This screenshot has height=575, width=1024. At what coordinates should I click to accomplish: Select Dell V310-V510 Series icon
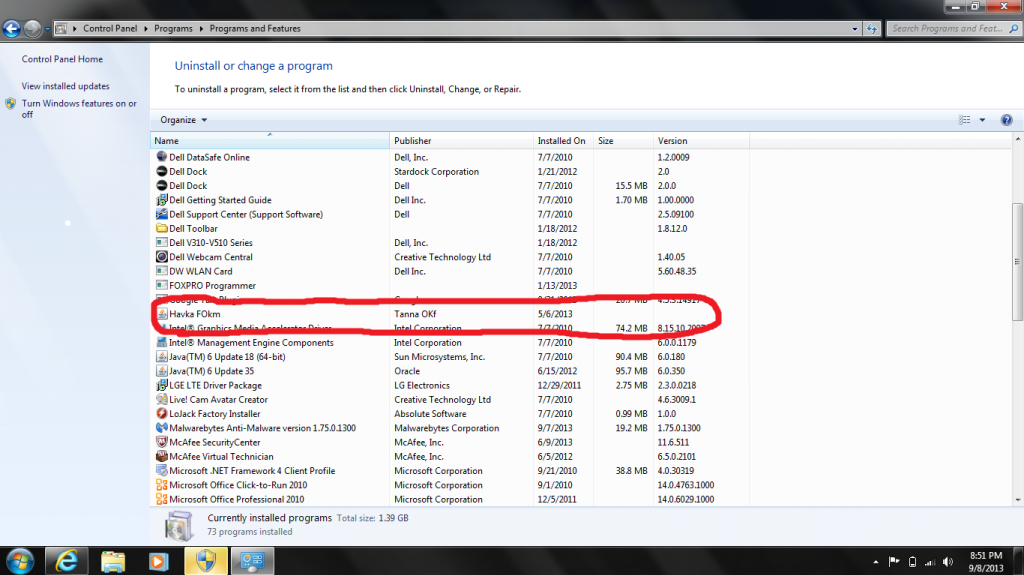[161, 242]
